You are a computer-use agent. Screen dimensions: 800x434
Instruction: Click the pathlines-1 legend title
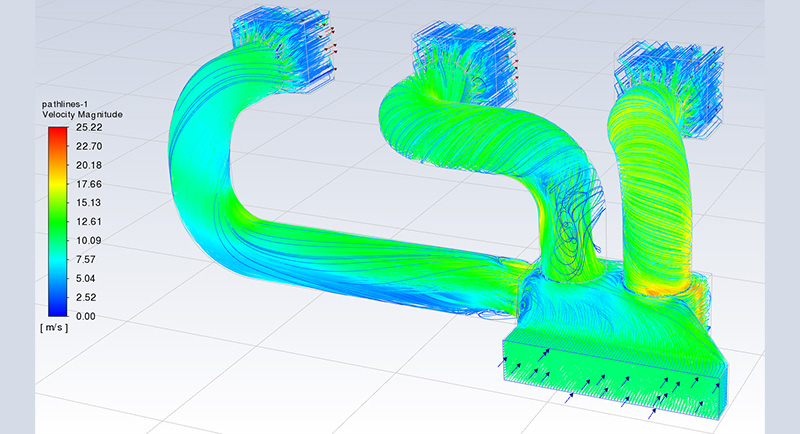(68, 103)
